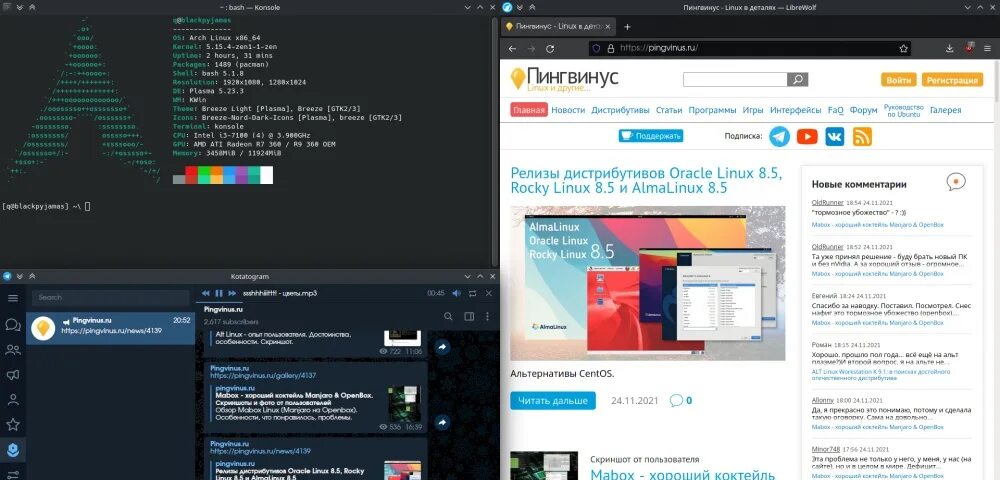Viewport: 1000px width, 480px height.
Task: Click the Войти login button
Action: click(899, 80)
